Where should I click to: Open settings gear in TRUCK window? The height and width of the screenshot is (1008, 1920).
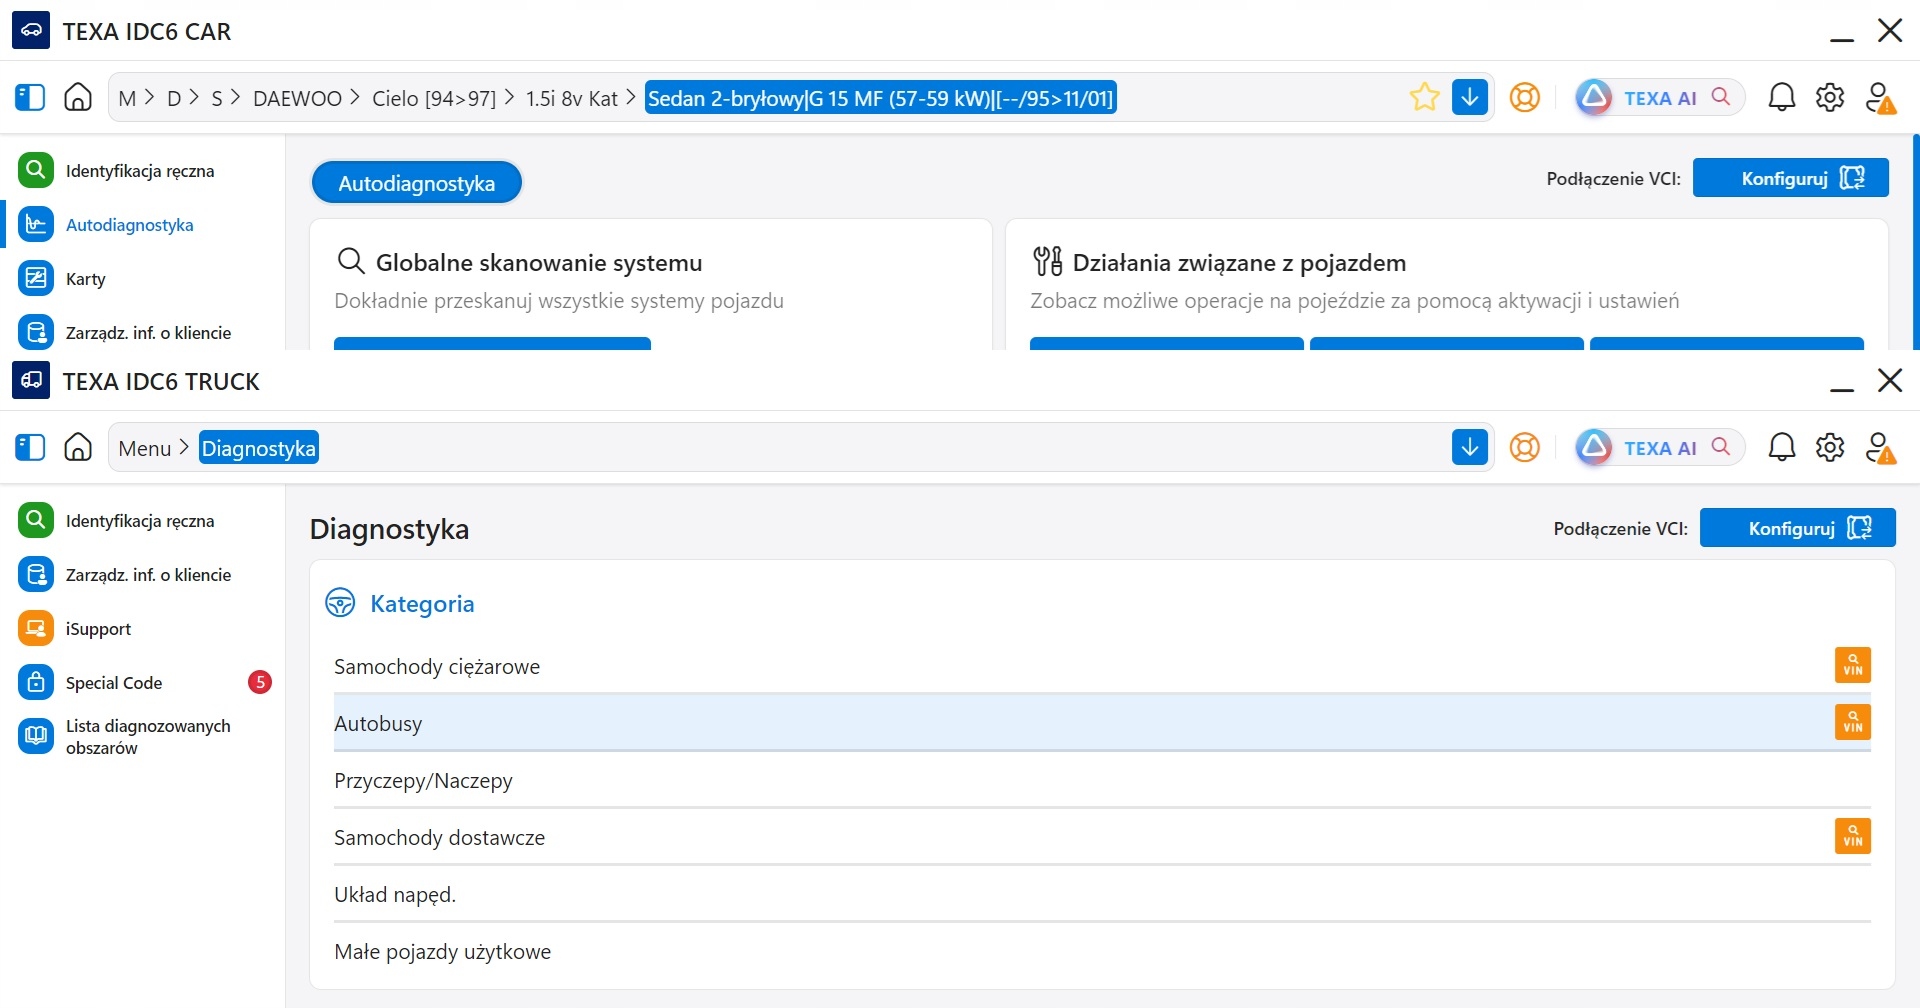click(x=1830, y=447)
